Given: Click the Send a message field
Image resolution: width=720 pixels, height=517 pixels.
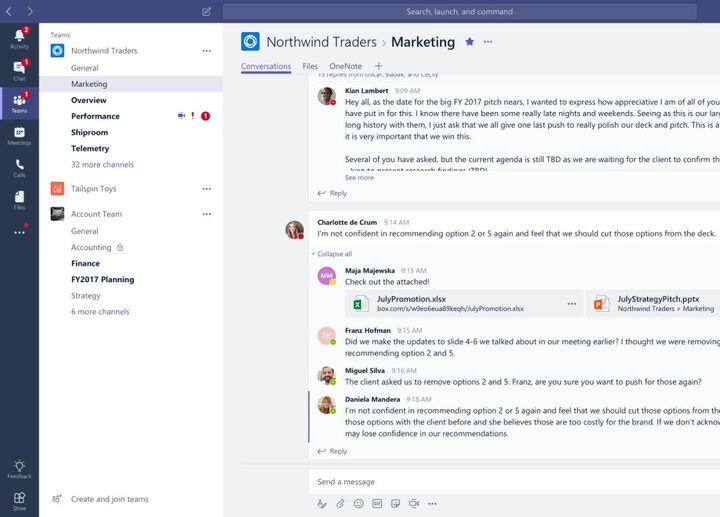Looking at the screenshot, I should [x=514, y=482].
